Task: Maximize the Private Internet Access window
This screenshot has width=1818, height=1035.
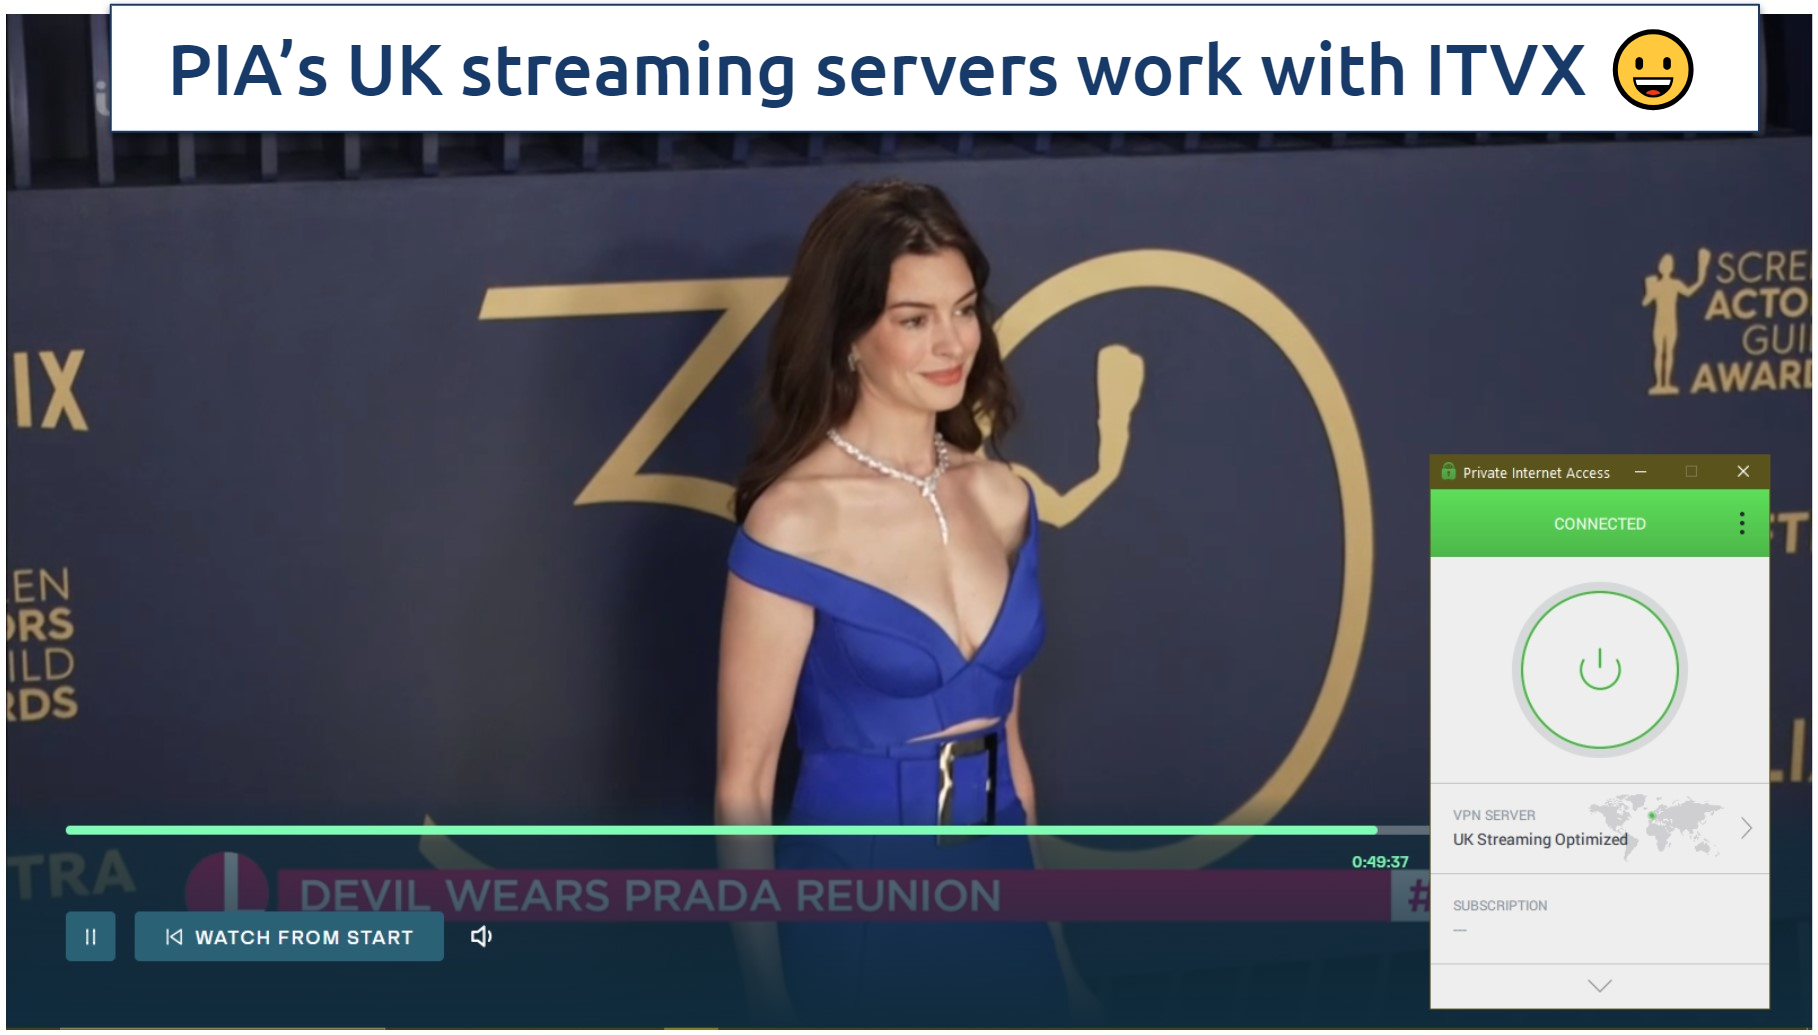Action: 1691,472
